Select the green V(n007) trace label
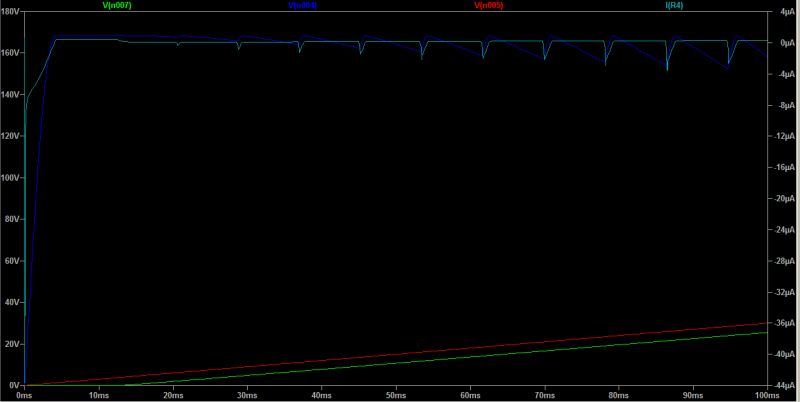The image size is (800, 402). tap(117, 5)
